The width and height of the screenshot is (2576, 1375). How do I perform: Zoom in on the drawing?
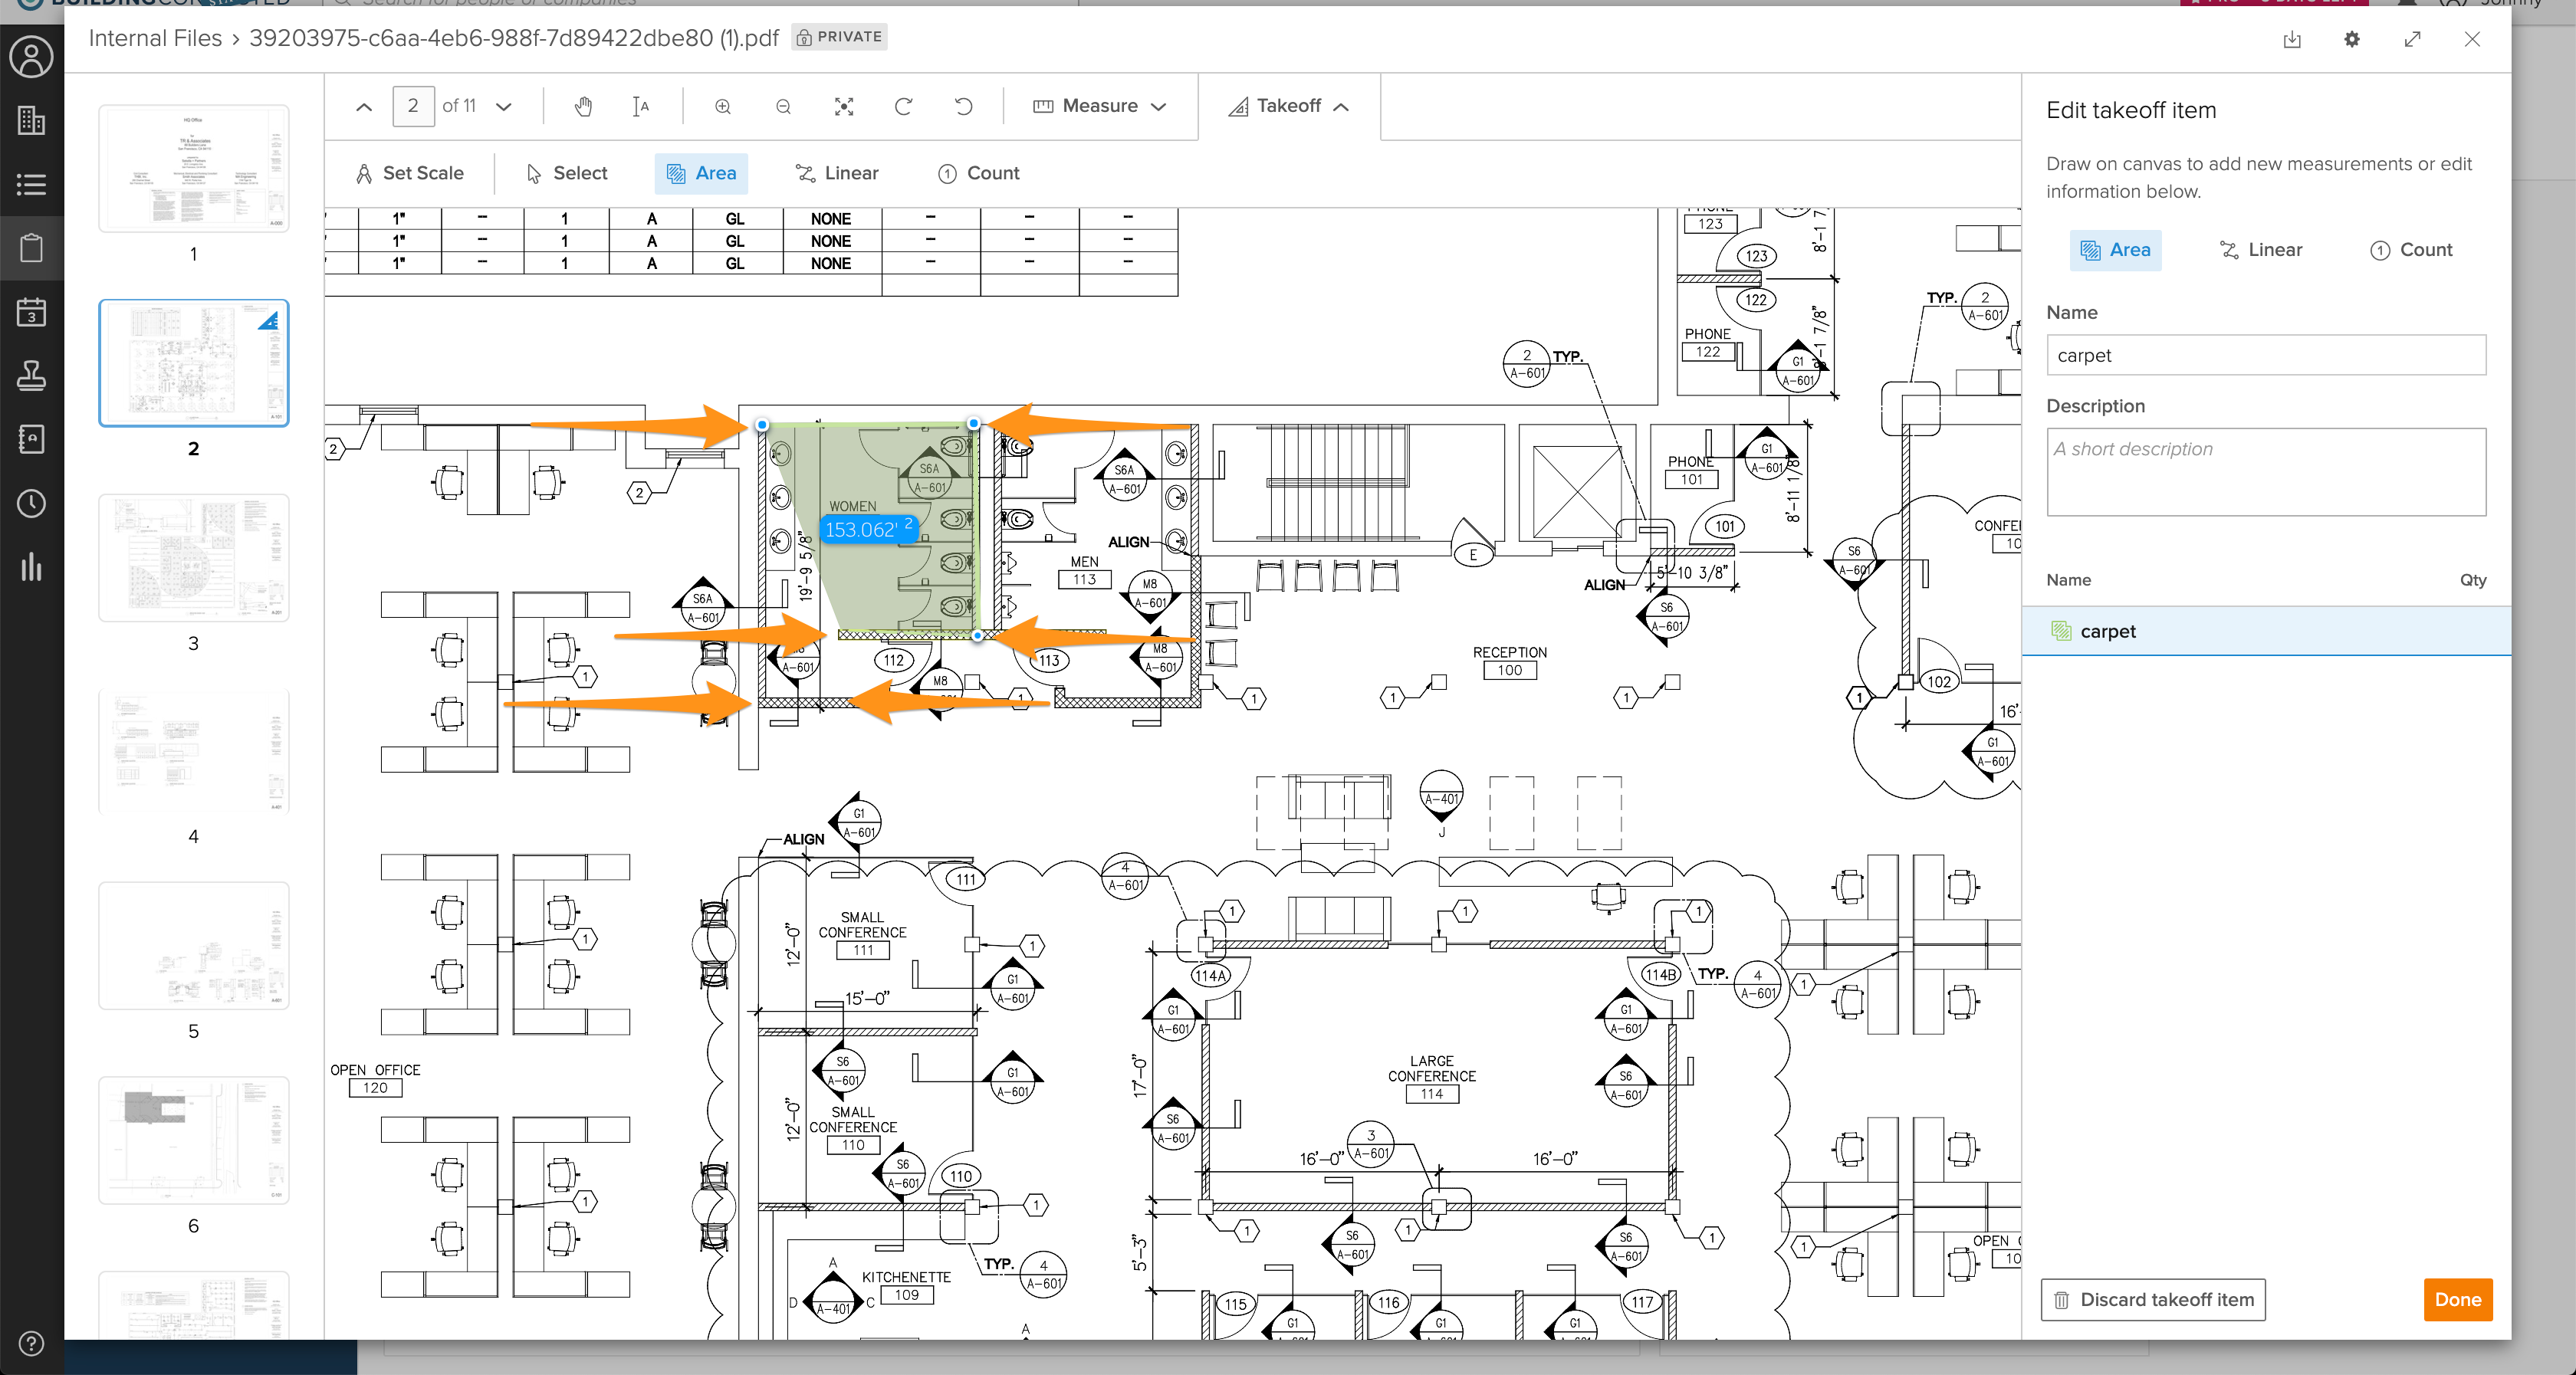click(722, 106)
